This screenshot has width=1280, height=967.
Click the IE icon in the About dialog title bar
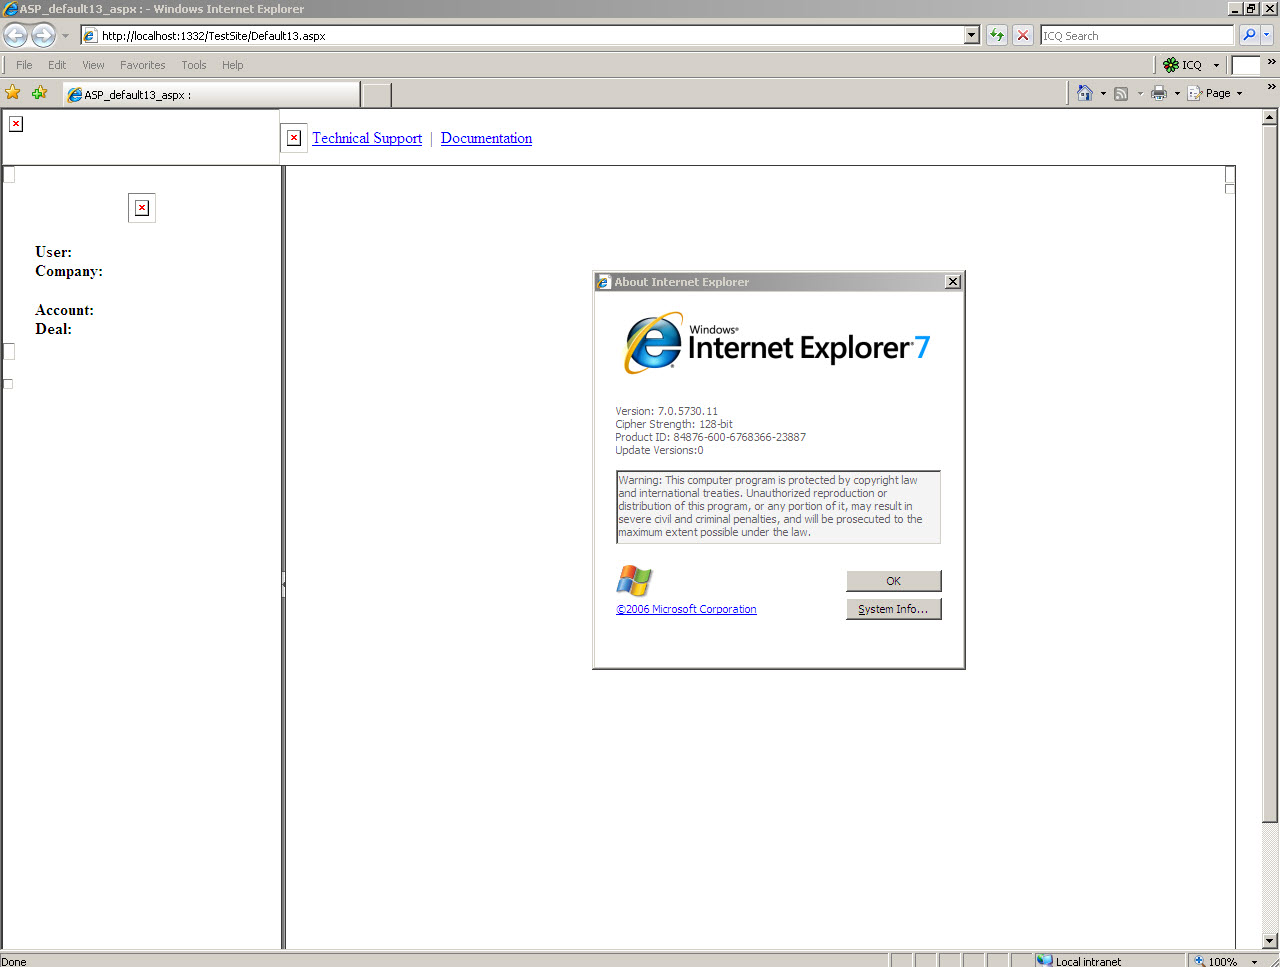pos(603,282)
